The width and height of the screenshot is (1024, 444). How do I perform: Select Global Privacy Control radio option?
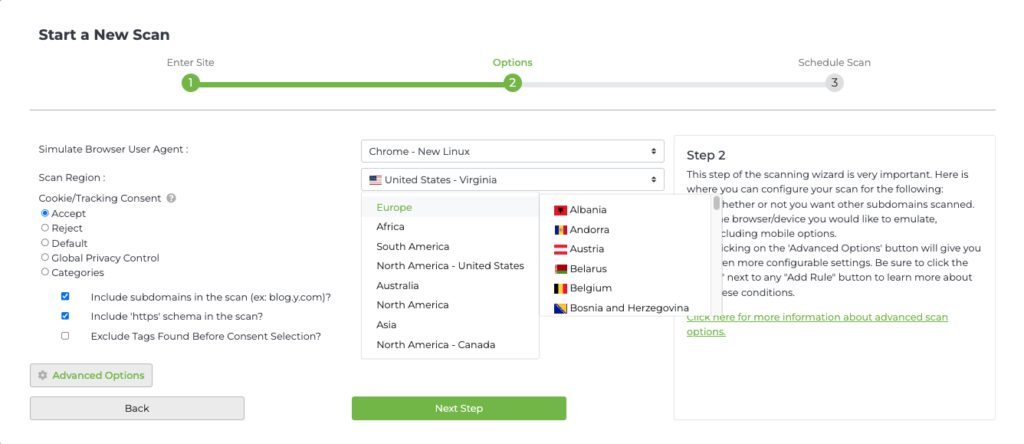[x=45, y=257]
